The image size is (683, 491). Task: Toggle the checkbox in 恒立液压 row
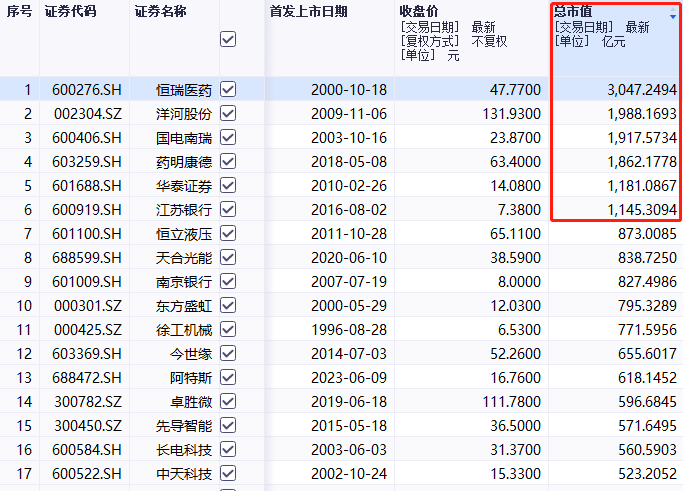228,233
